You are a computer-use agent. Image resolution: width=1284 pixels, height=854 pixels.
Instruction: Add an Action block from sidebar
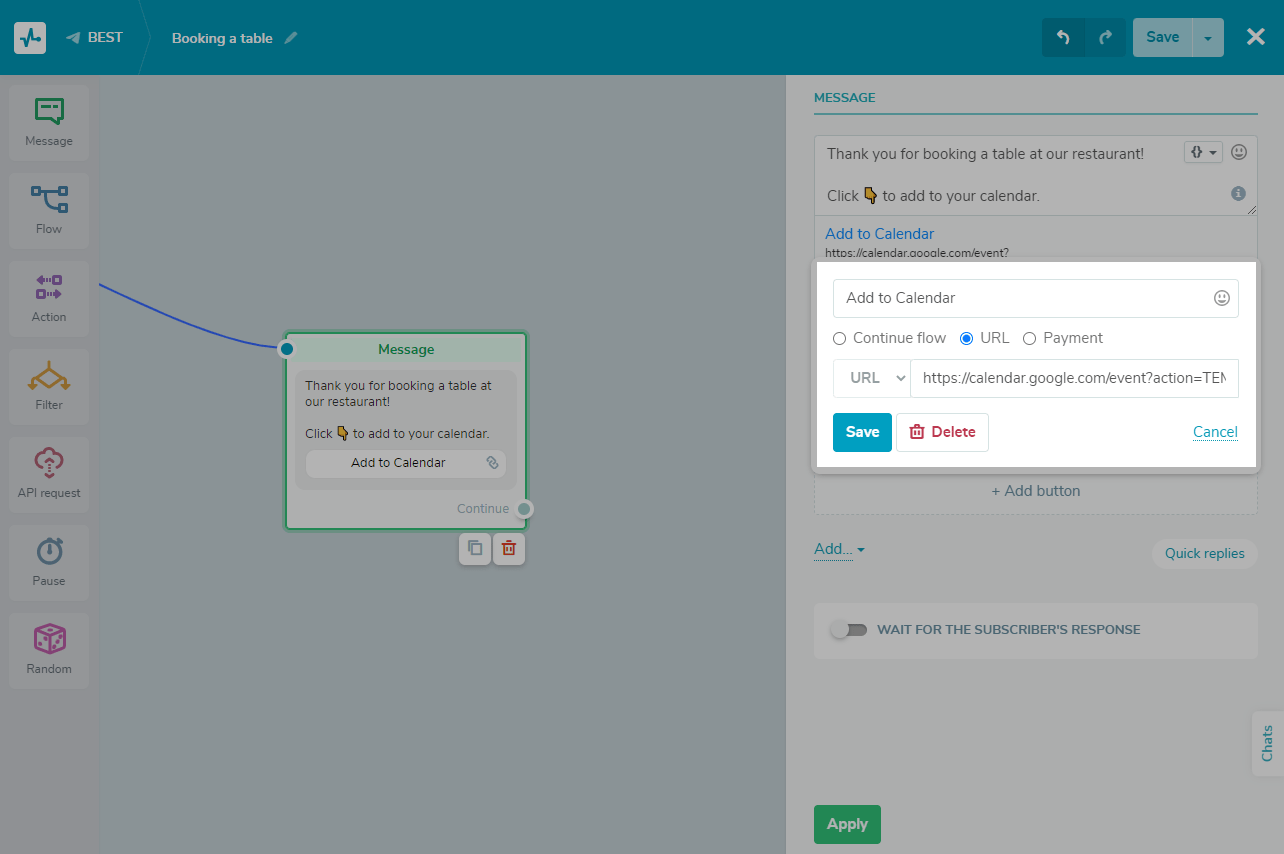pos(49,299)
